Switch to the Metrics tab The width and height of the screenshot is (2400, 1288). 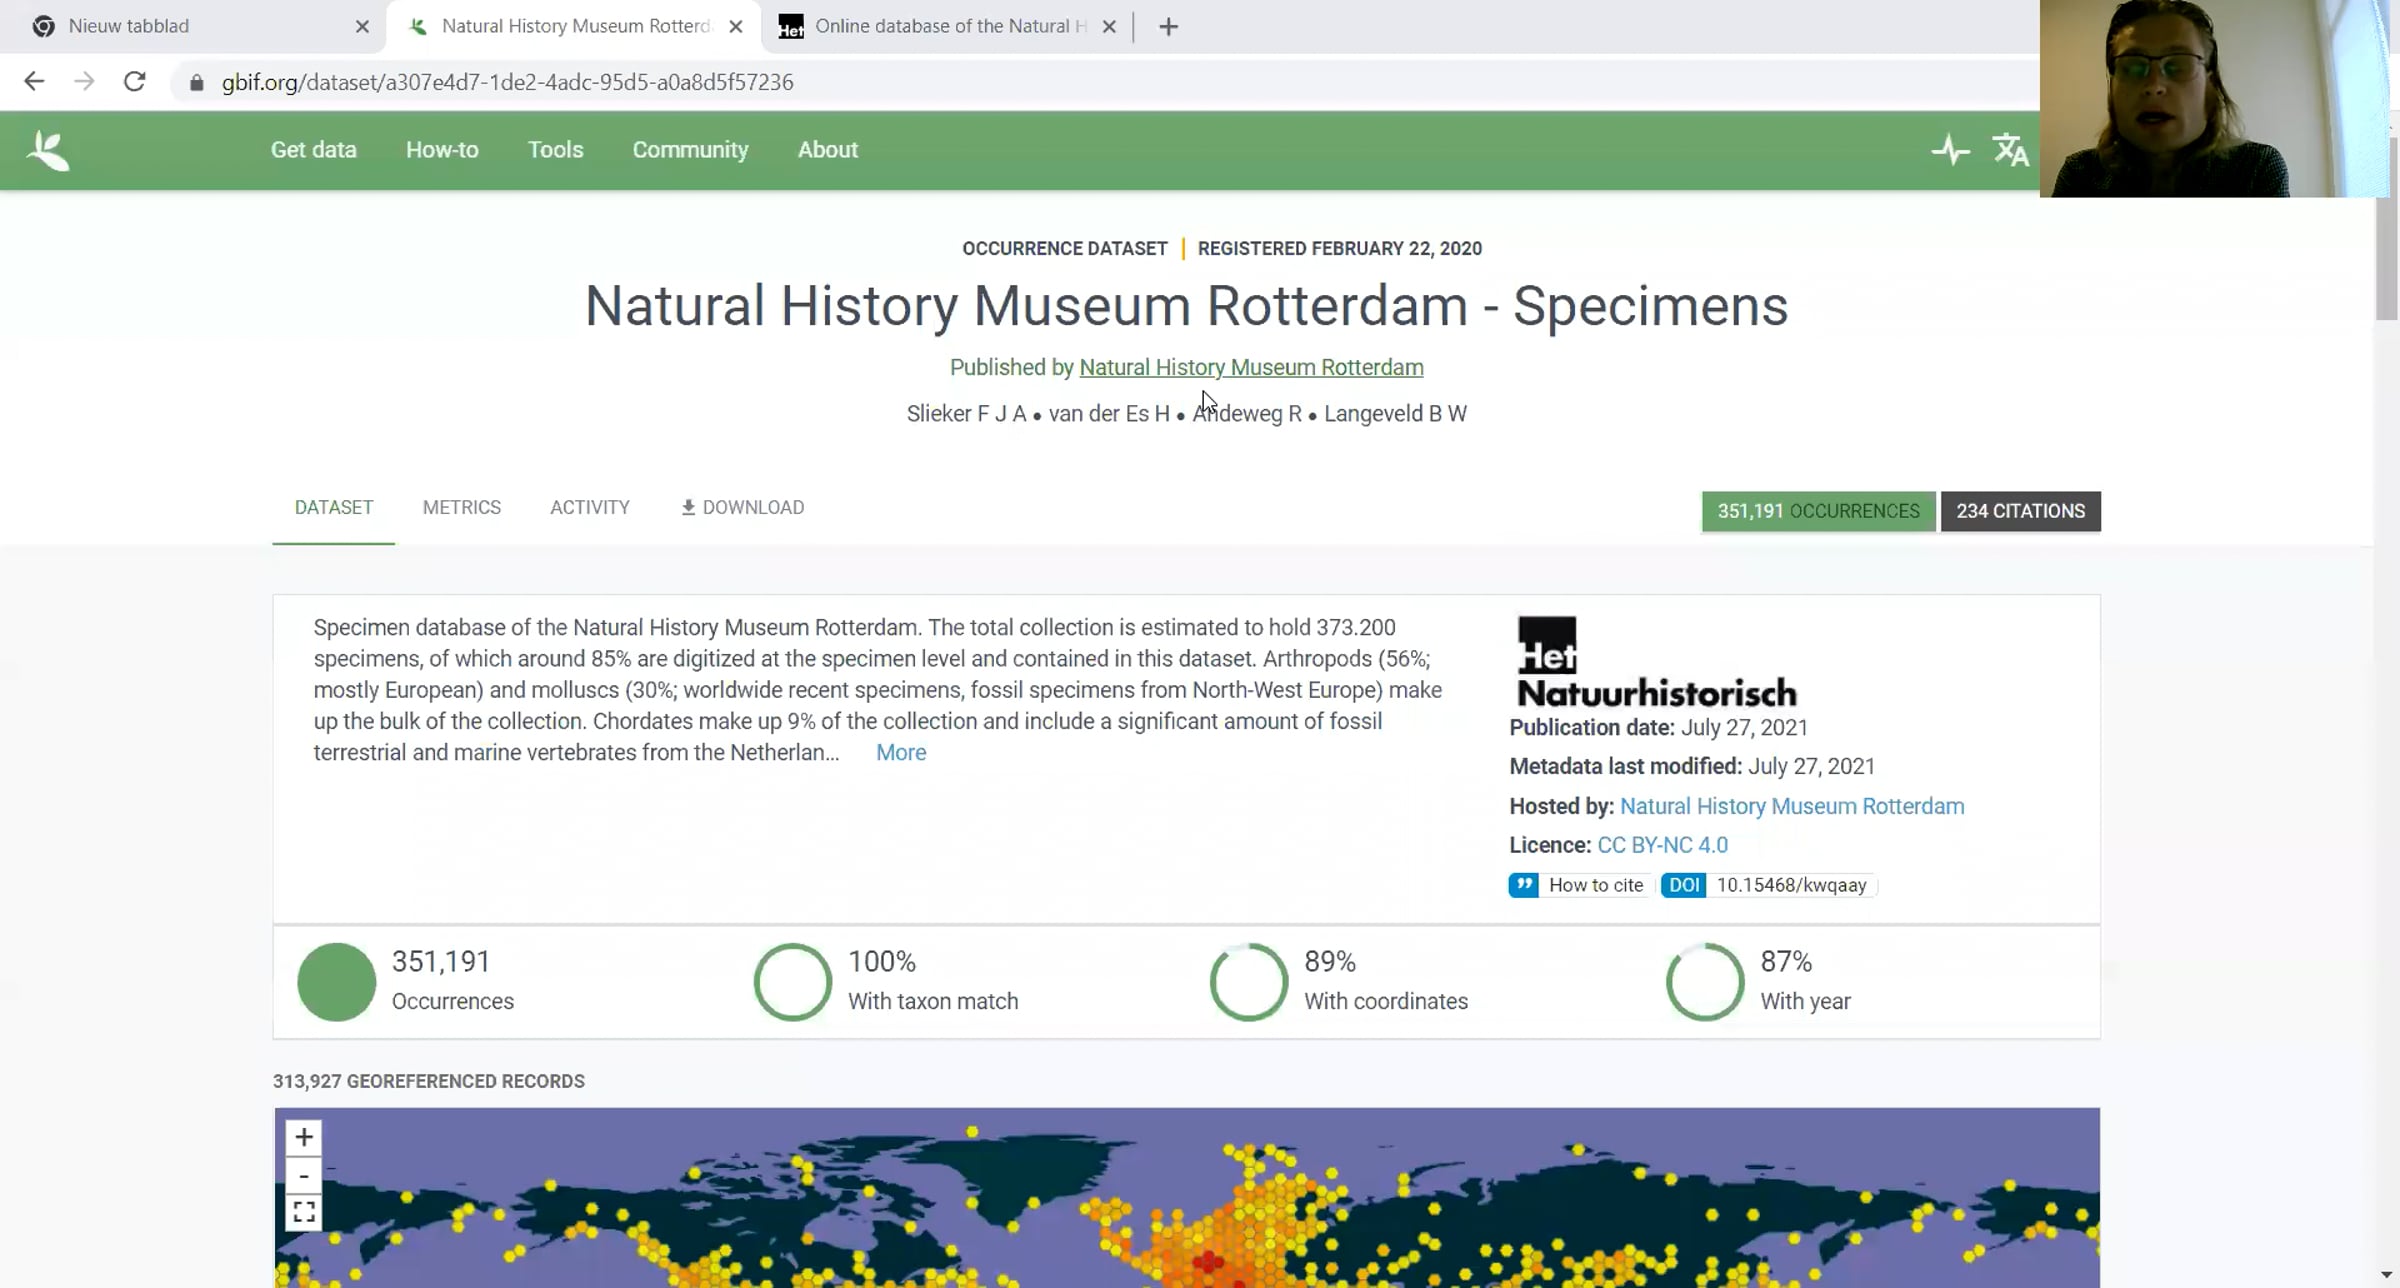coord(461,508)
